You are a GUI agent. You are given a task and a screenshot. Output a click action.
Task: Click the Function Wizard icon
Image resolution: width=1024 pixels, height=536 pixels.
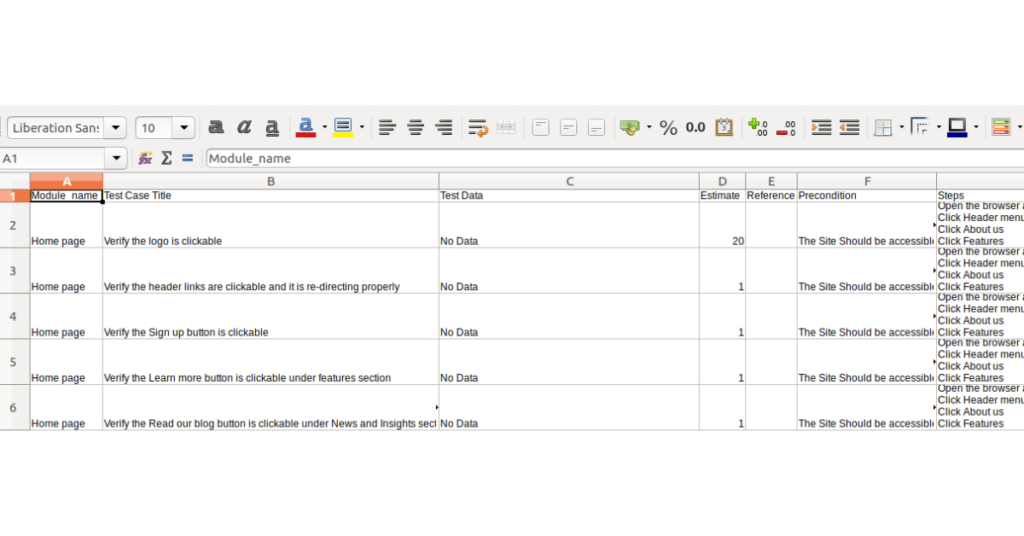pyautogui.click(x=145, y=158)
